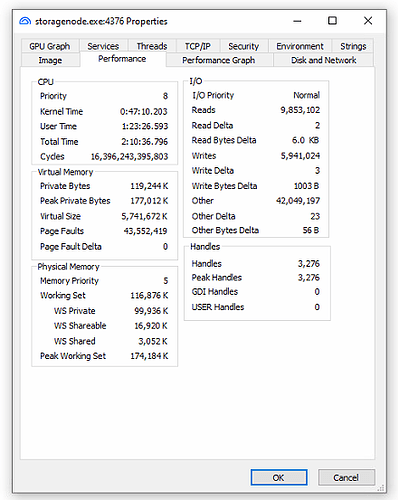Click Reads value 9,853,102

(x=300, y=110)
